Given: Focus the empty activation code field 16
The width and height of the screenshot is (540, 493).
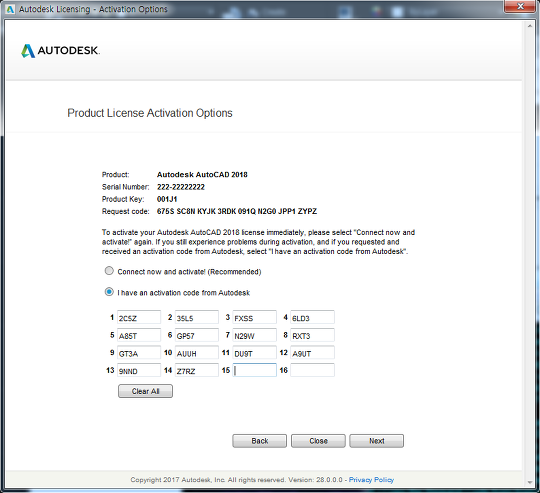Looking at the screenshot, I should pyautogui.click(x=312, y=370).
